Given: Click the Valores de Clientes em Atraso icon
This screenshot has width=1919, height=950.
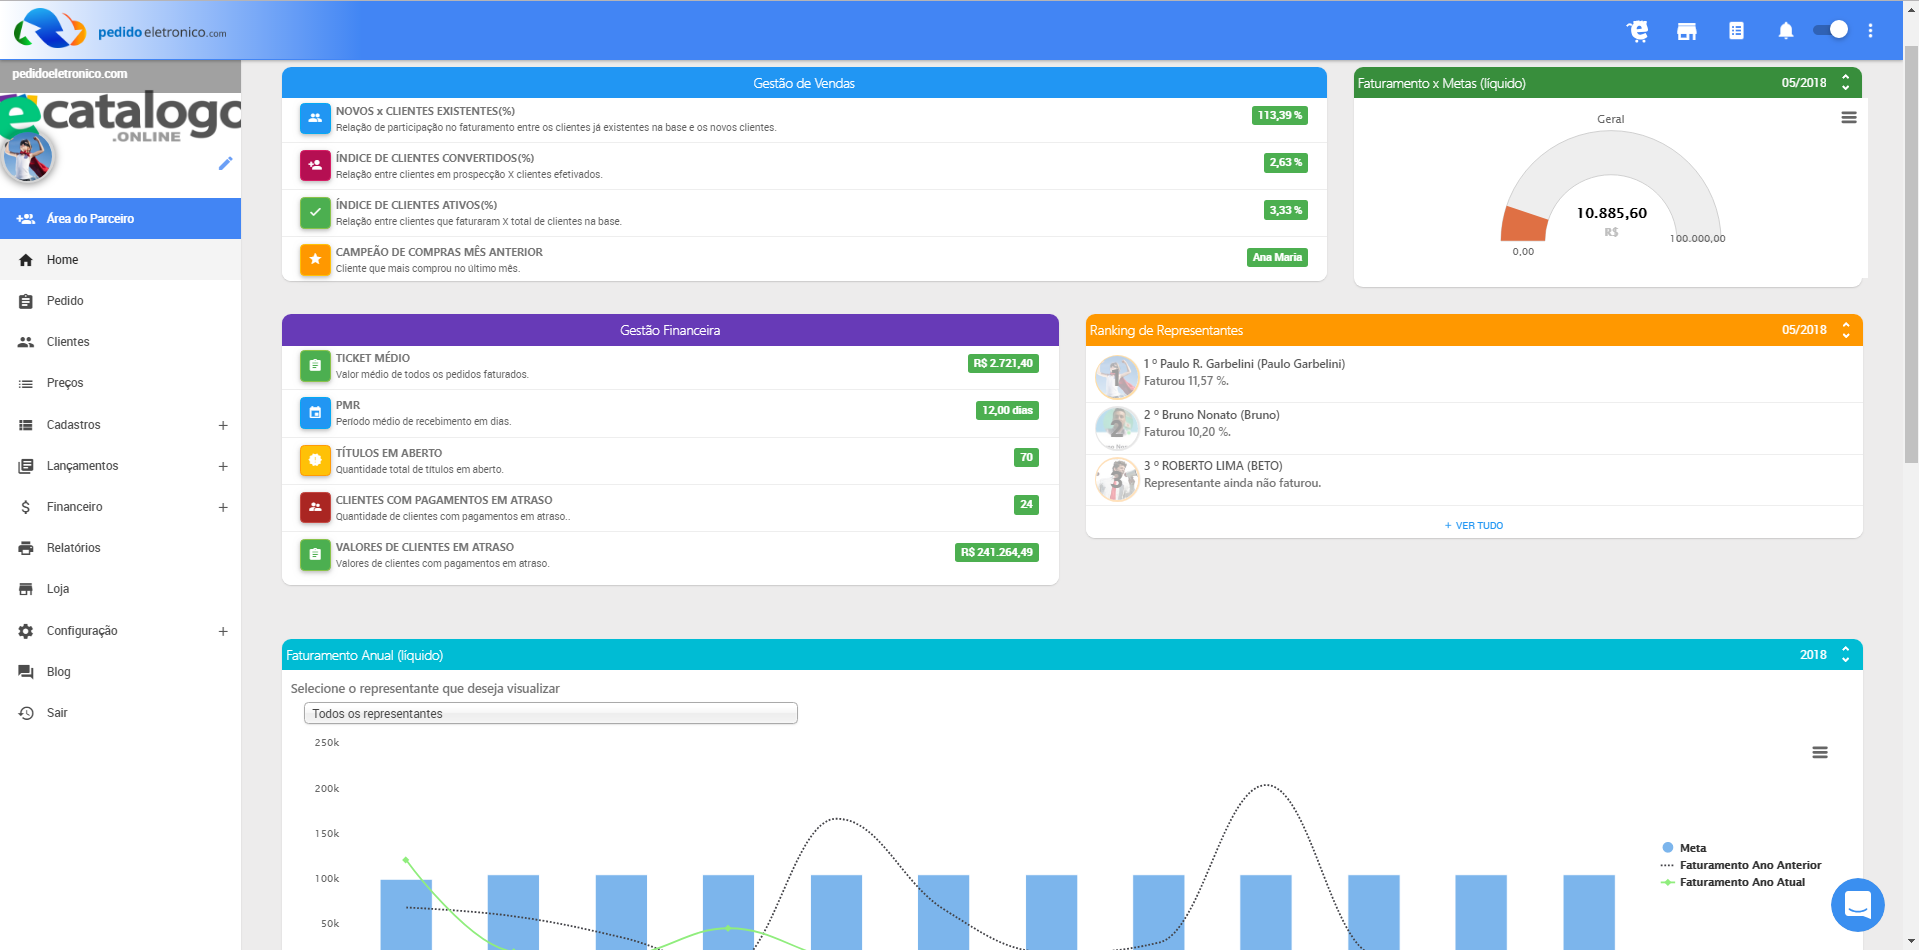Looking at the screenshot, I should click(x=315, y=554).
